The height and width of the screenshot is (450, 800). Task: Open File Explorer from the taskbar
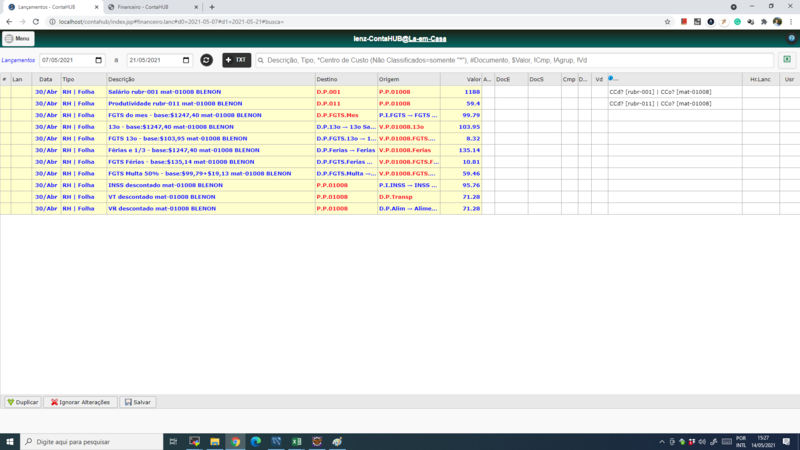click(215, 441)
